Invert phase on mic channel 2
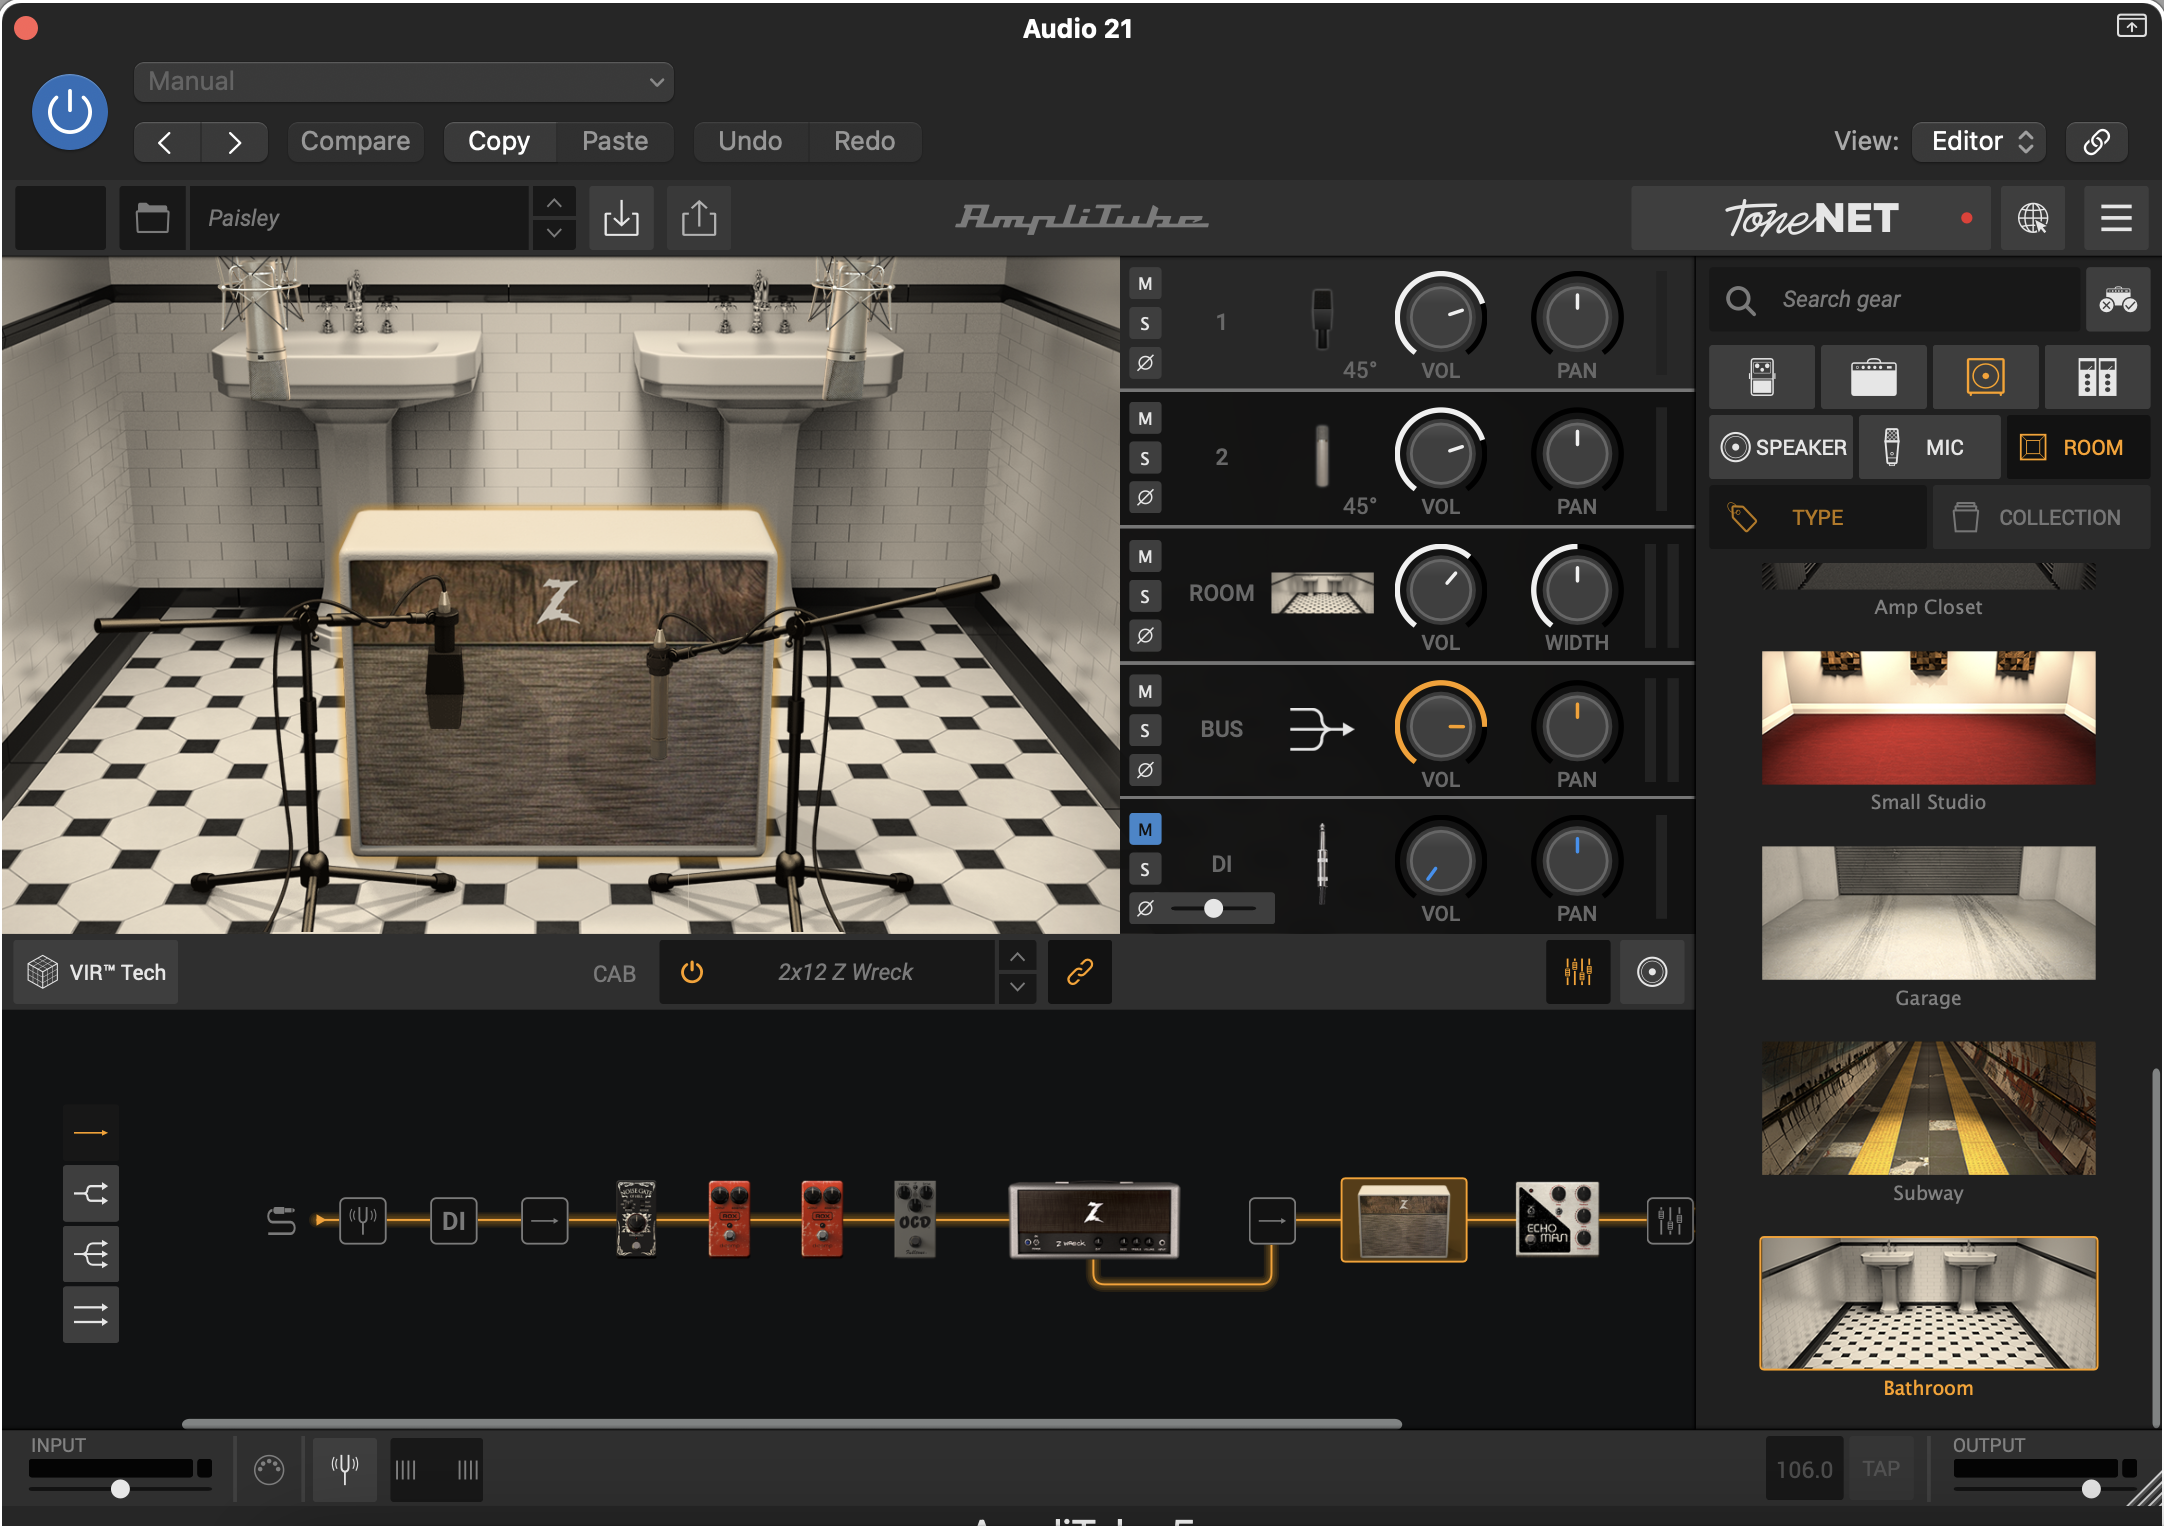This screenshot has height=1526, width=2164. coord(1145,497)
